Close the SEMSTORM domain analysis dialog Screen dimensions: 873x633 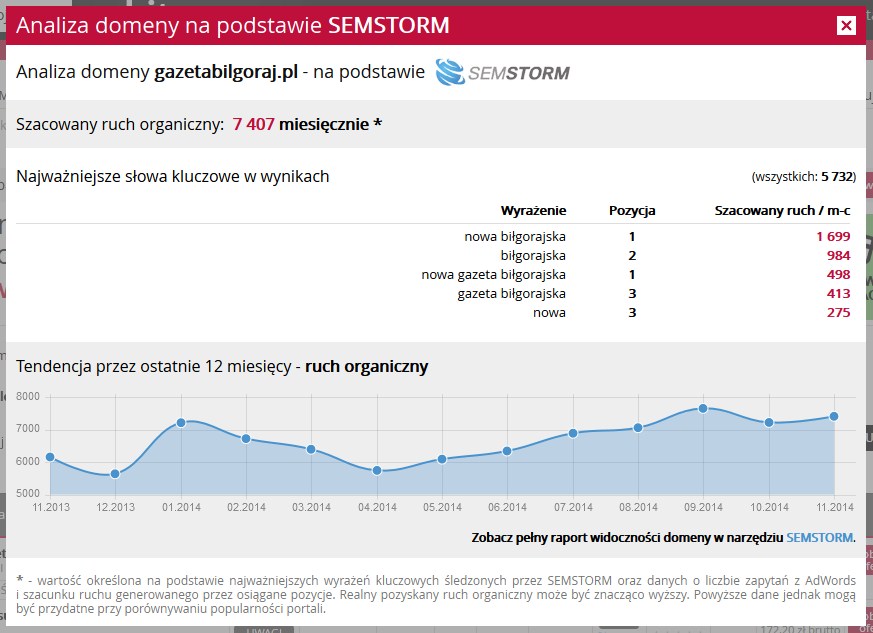pyautogui.click(x=846, y=25)
